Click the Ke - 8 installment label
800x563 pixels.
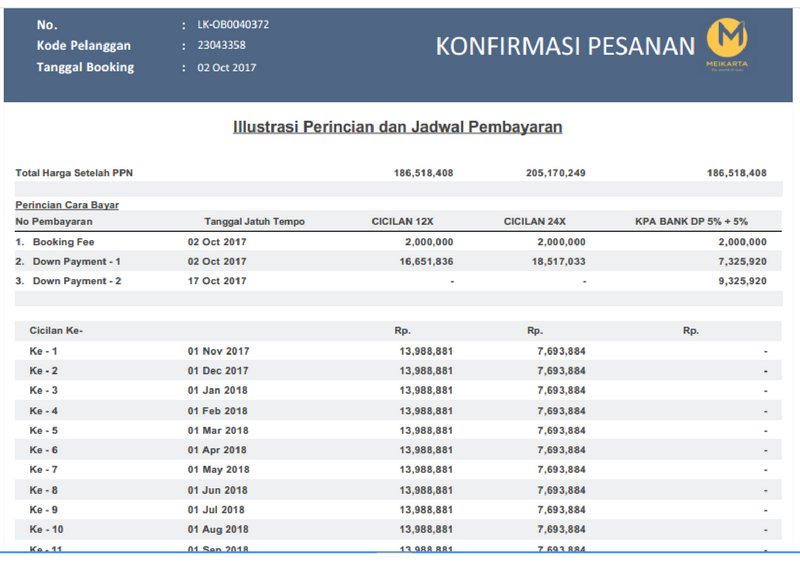tap(43, 490)
